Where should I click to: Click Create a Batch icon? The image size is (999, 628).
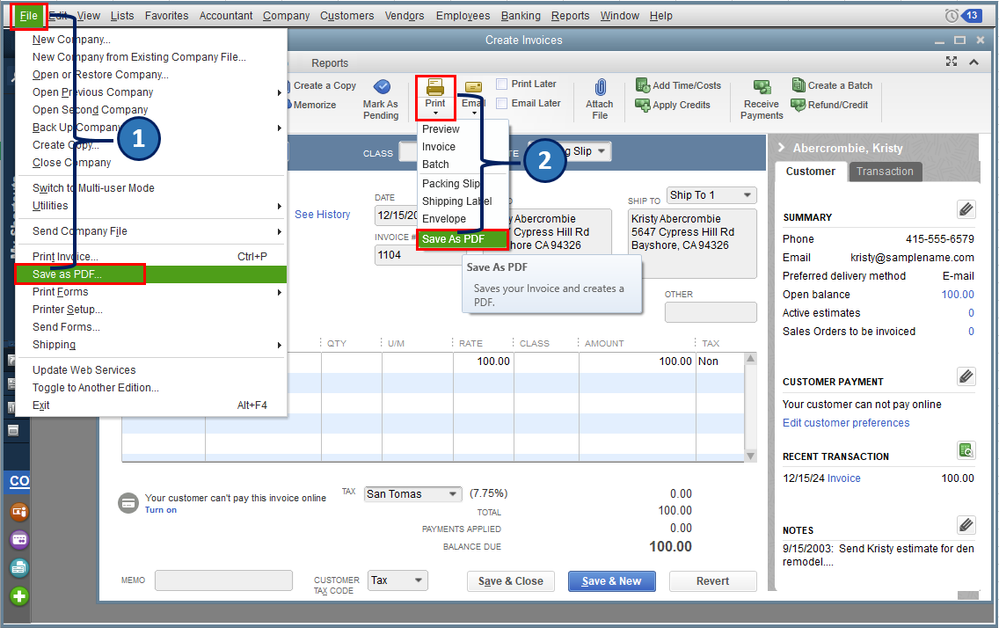point(798,85)
